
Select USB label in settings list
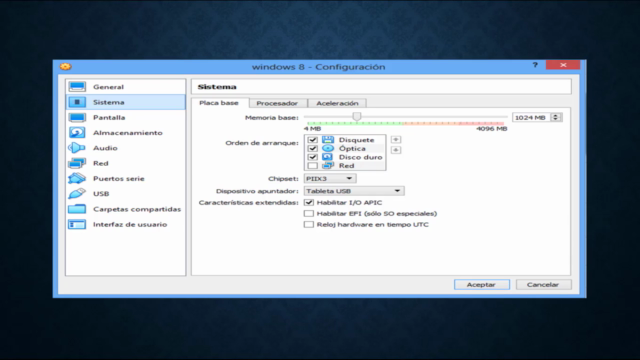click(101, 194)
